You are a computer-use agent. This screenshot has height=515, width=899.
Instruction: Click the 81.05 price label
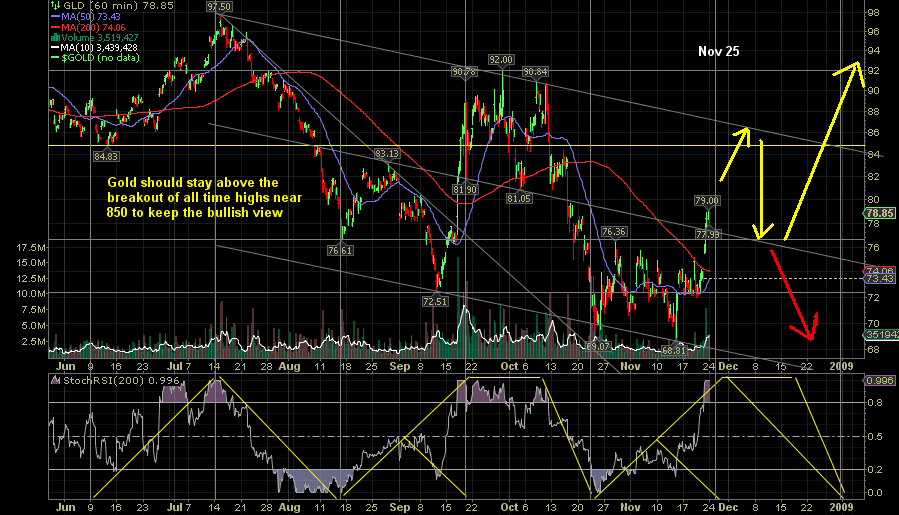519,198
